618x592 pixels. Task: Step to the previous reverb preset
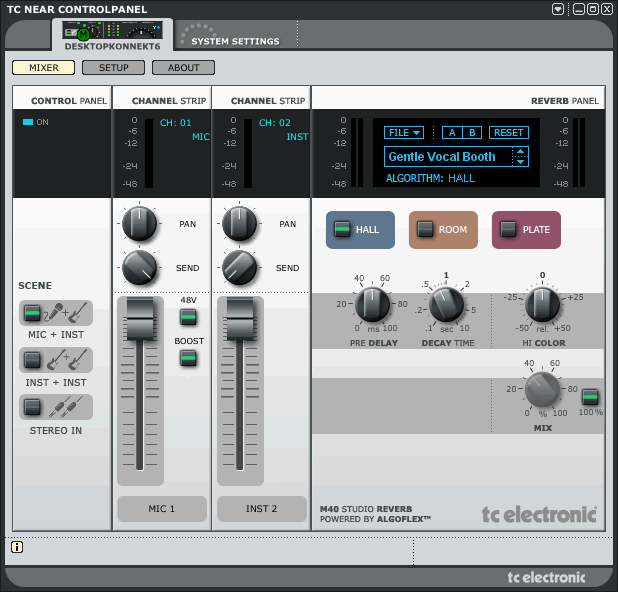pyautogui.click(x=521, y=151)
